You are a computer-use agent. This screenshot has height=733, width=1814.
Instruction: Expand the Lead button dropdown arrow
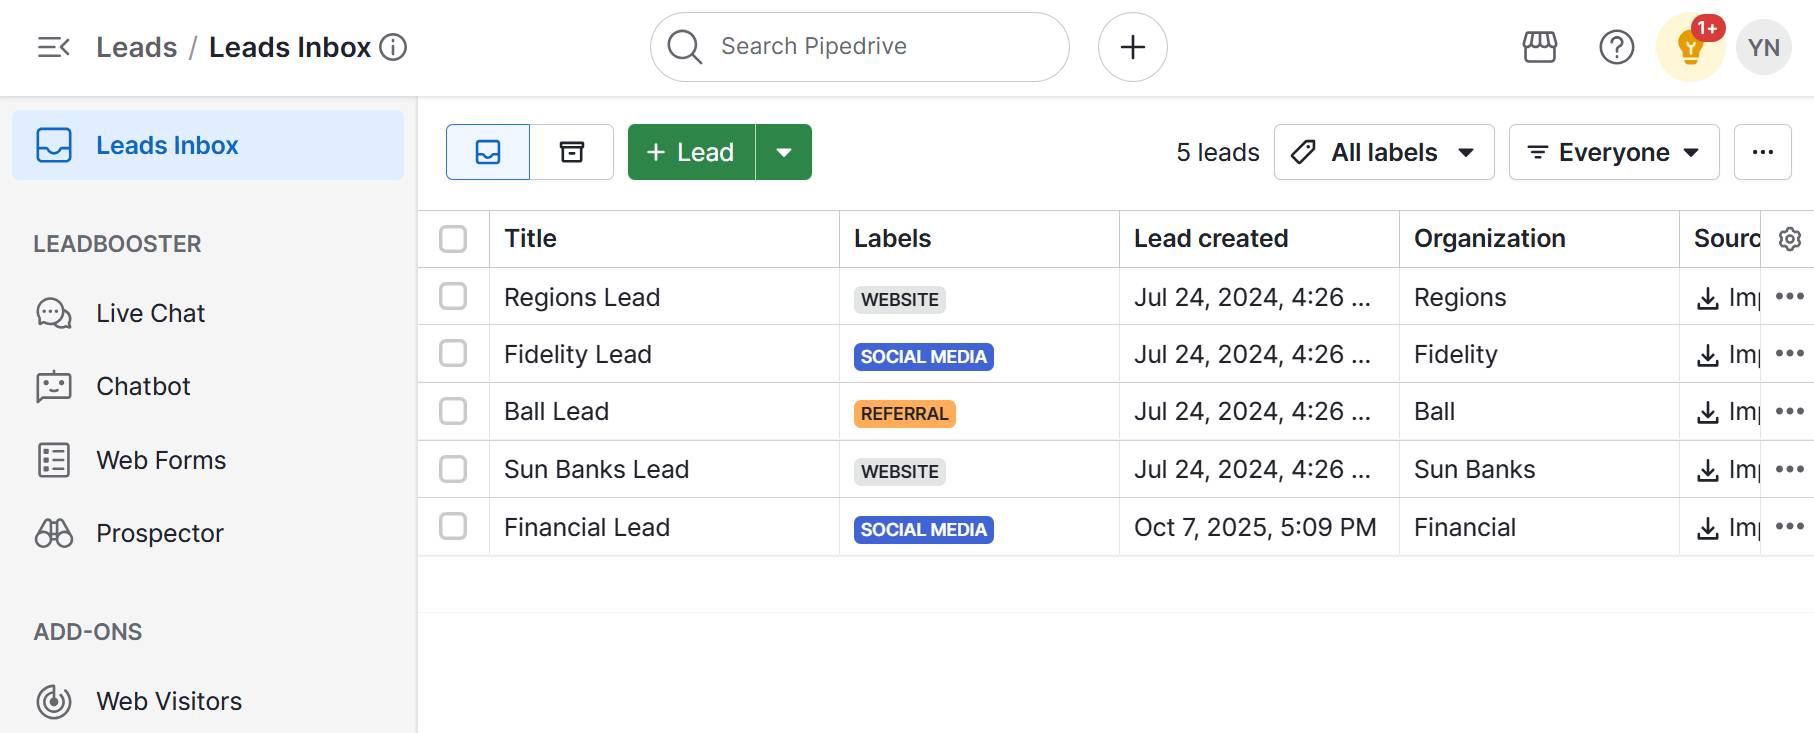[x=784, y=152]
